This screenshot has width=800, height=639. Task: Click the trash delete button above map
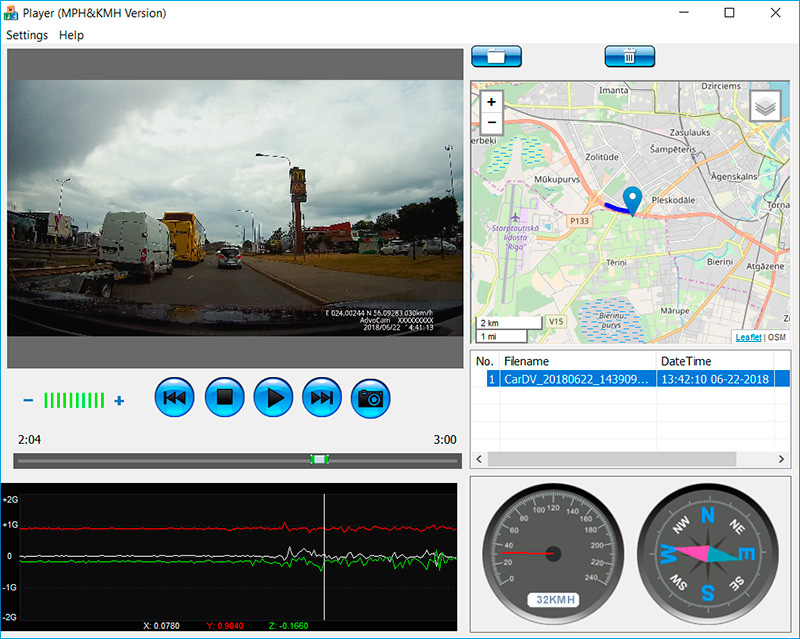629,56
